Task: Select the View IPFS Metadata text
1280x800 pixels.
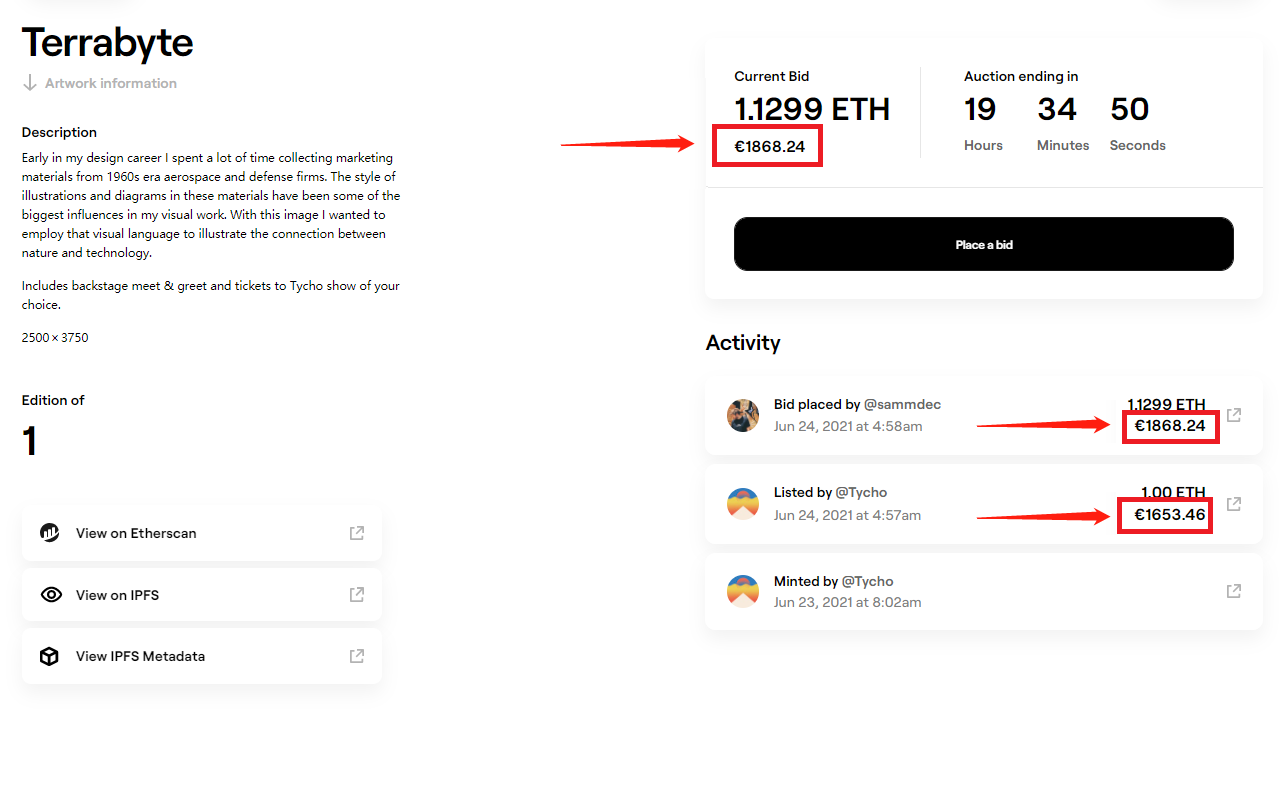Action: click(x=140, y=656)
